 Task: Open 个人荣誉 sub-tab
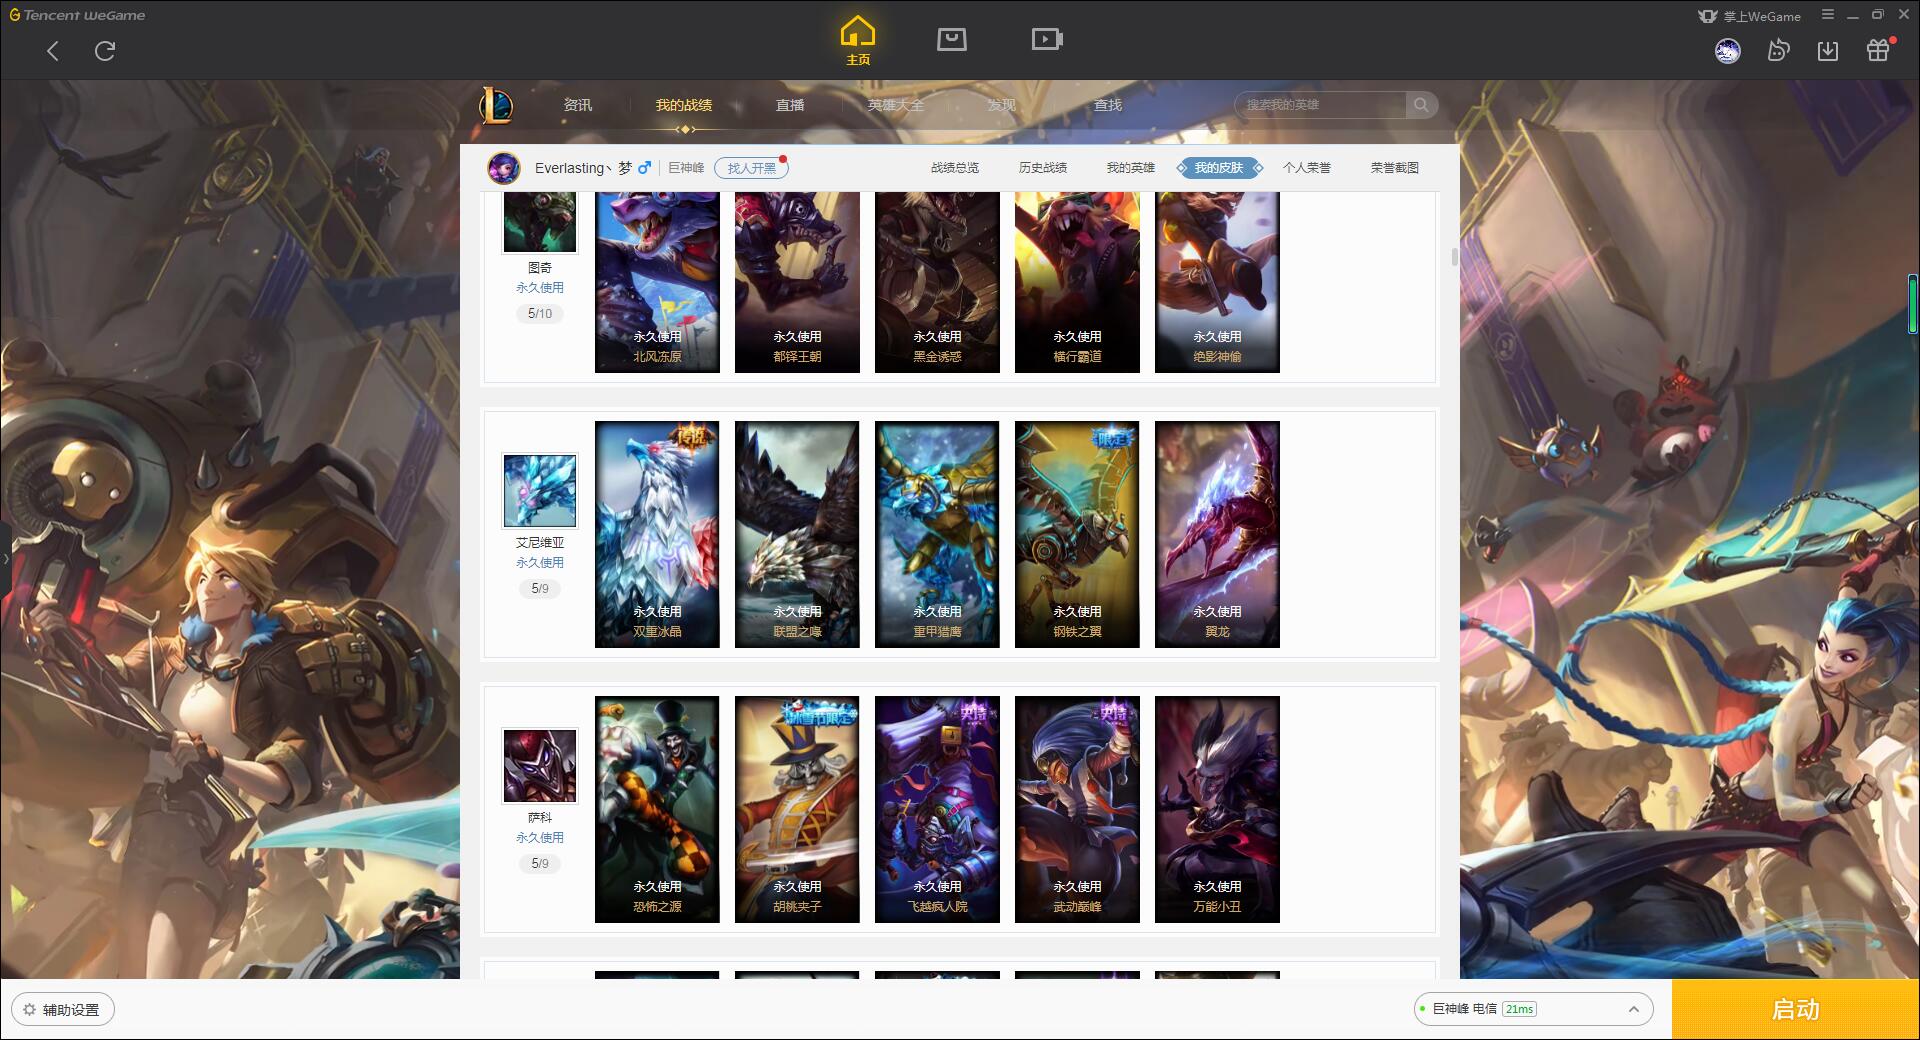(1307, 168)
